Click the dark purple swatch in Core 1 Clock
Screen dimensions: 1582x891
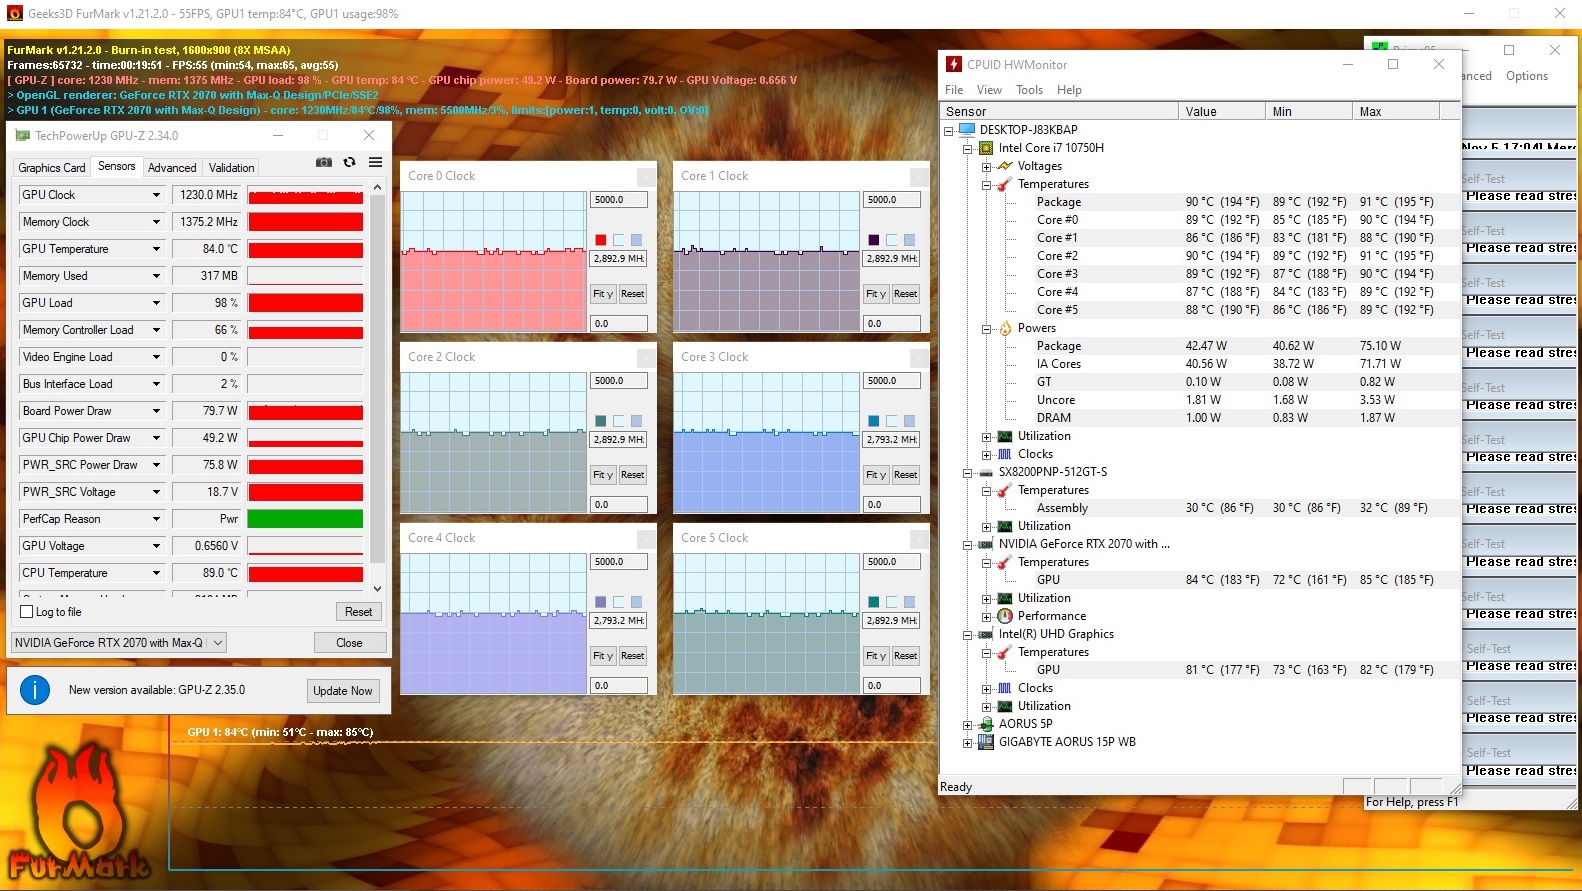point(873,240)
